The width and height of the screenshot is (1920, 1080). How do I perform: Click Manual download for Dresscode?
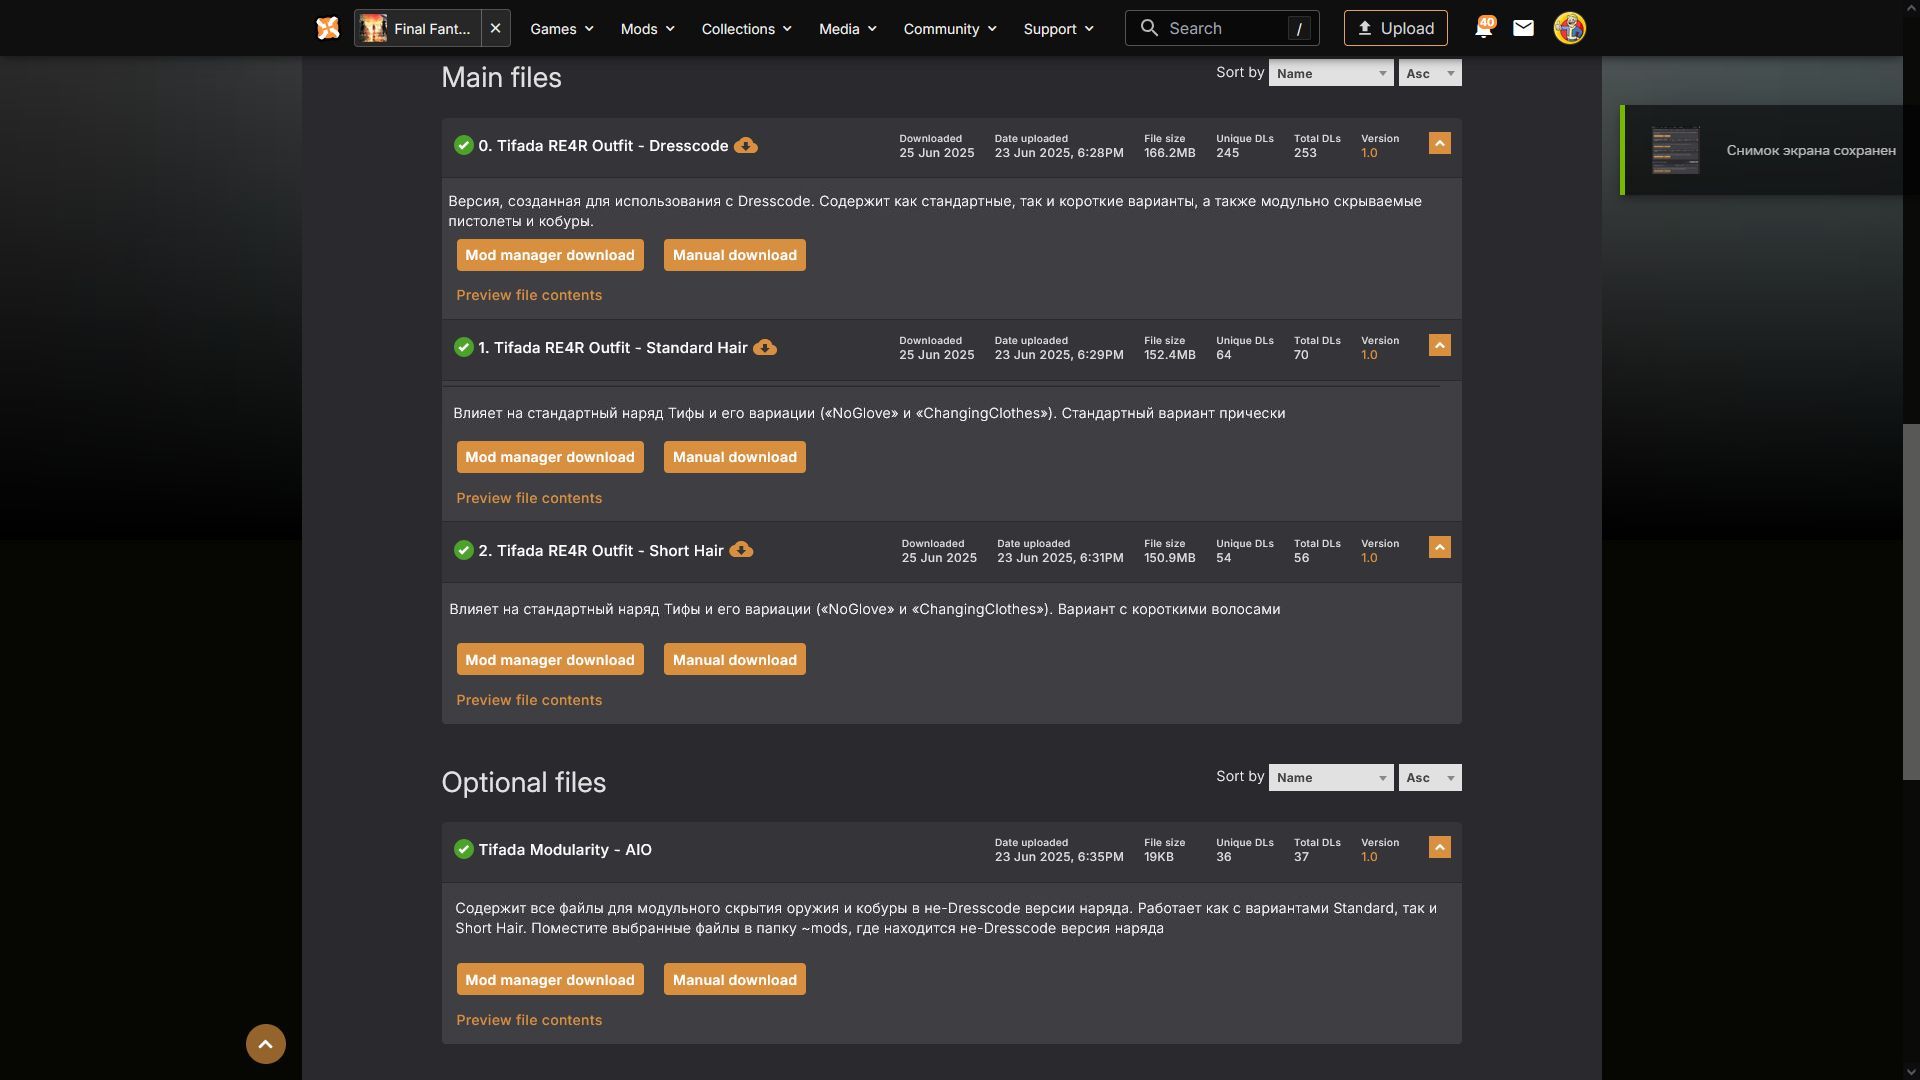click(x=735, y=255)
